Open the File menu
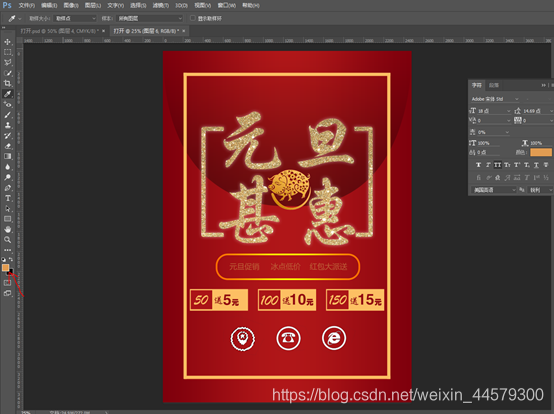The width and height of the screenshot is (554, 414). point(27,5)
